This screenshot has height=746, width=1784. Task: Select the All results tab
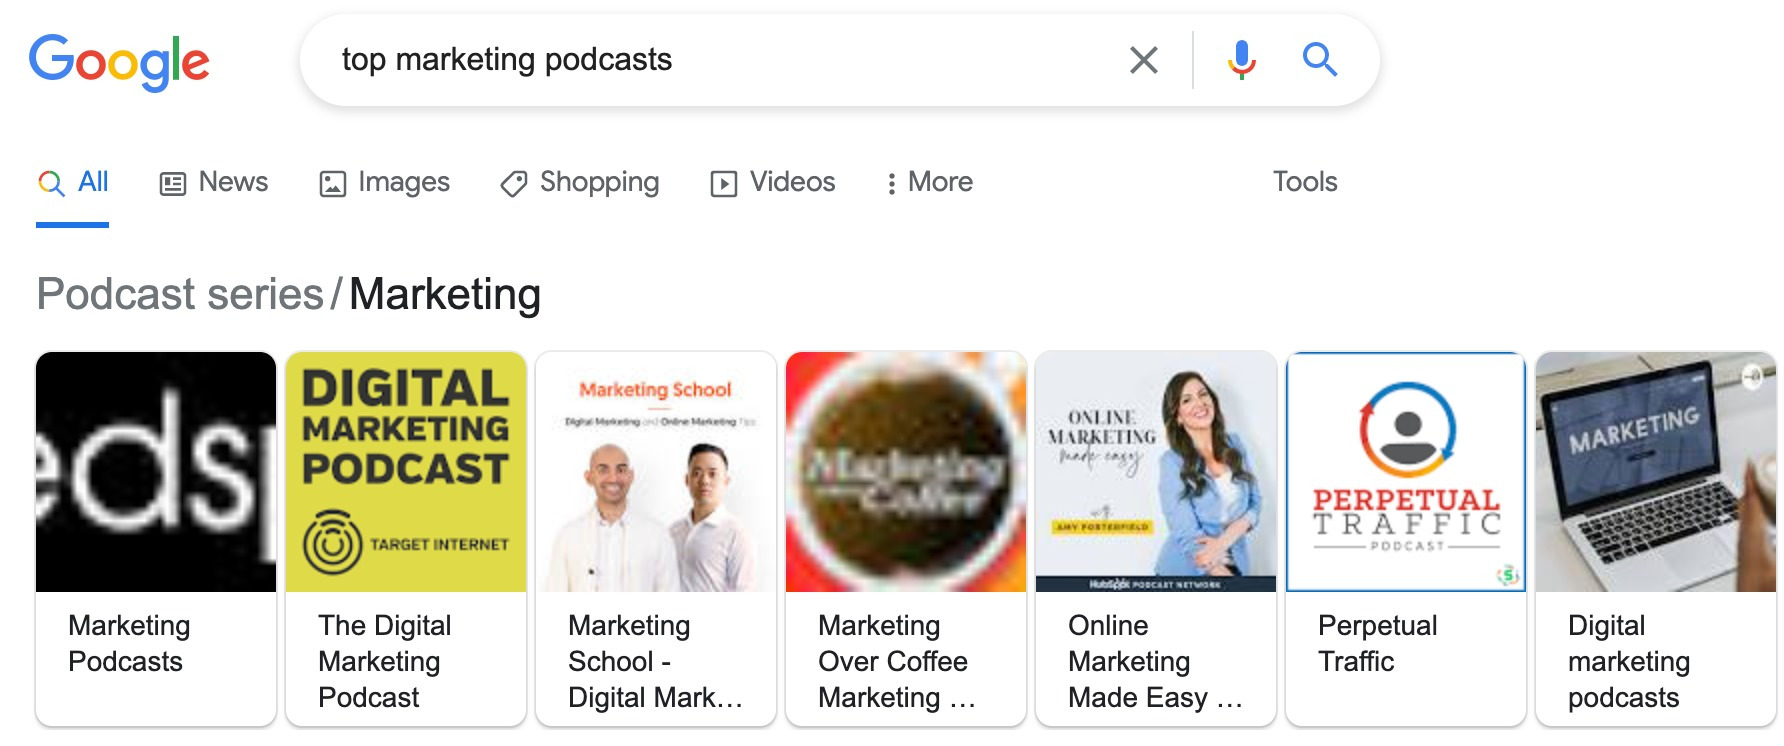73,182
